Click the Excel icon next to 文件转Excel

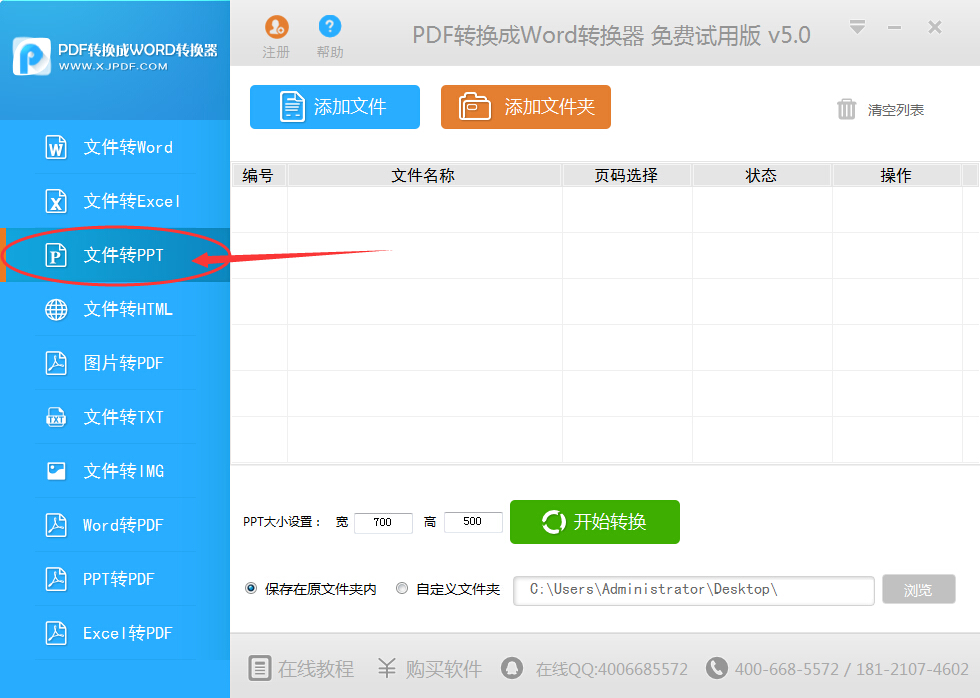click(56, 201)
